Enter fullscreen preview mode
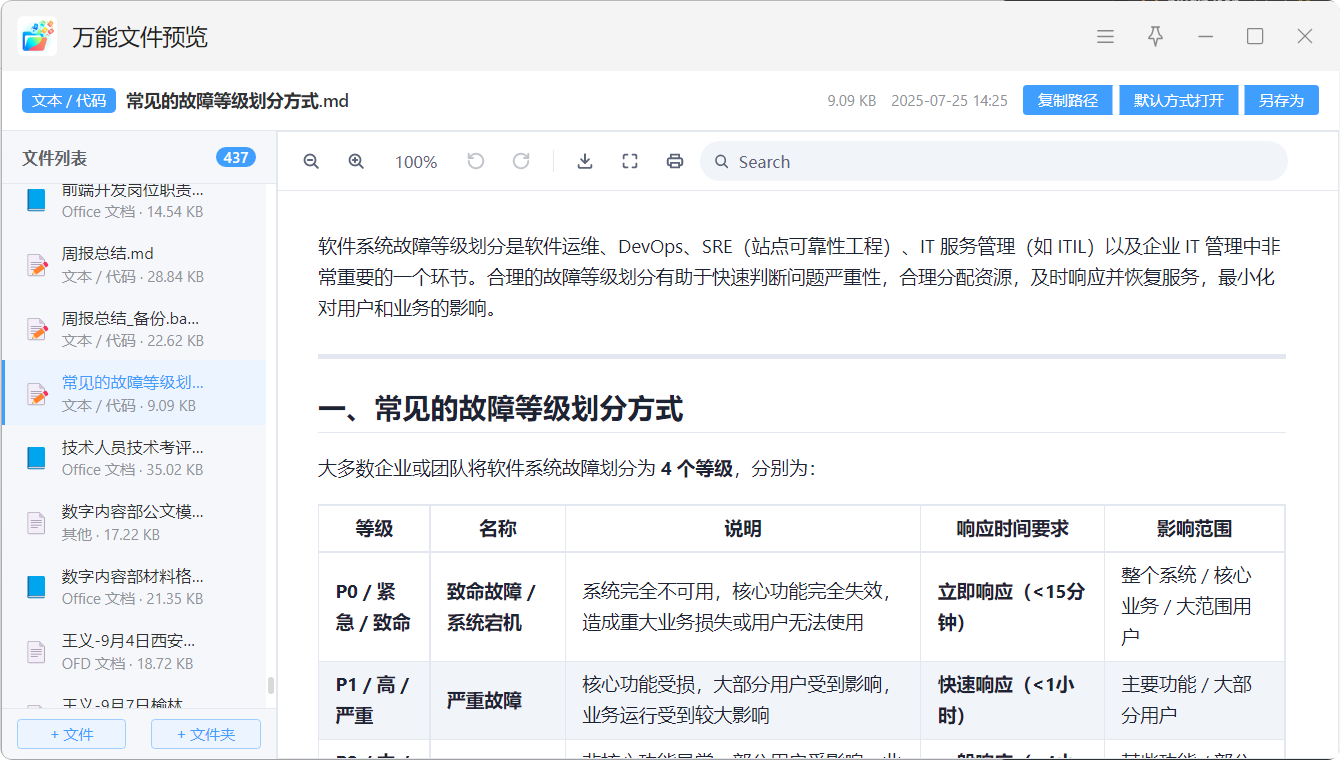 (630, 161)
